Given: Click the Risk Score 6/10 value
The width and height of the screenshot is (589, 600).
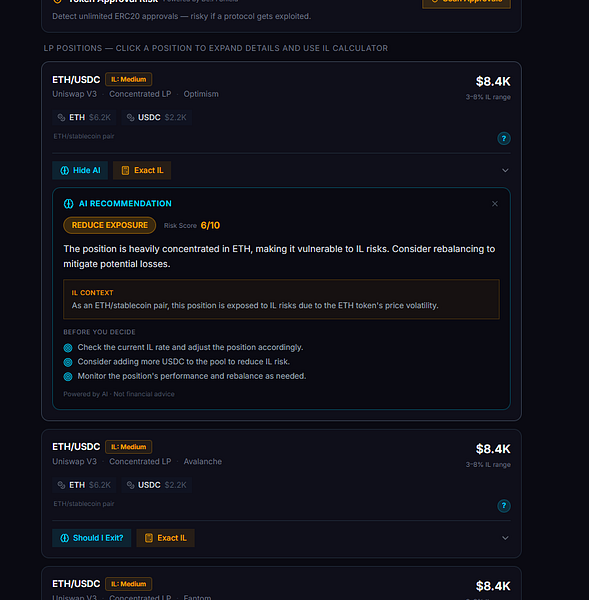Looking at the screenshot, I should click(x=210, y=225).
